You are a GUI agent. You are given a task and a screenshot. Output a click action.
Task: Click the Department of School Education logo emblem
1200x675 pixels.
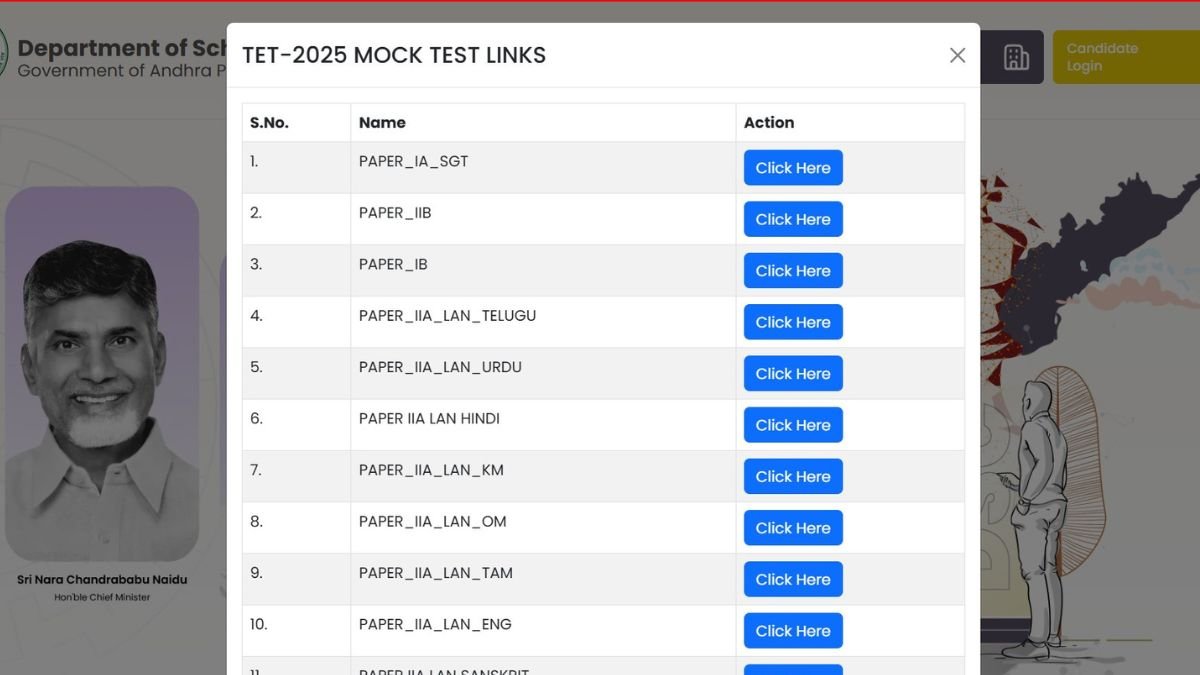pyautogui.click(x=6, y=52)
